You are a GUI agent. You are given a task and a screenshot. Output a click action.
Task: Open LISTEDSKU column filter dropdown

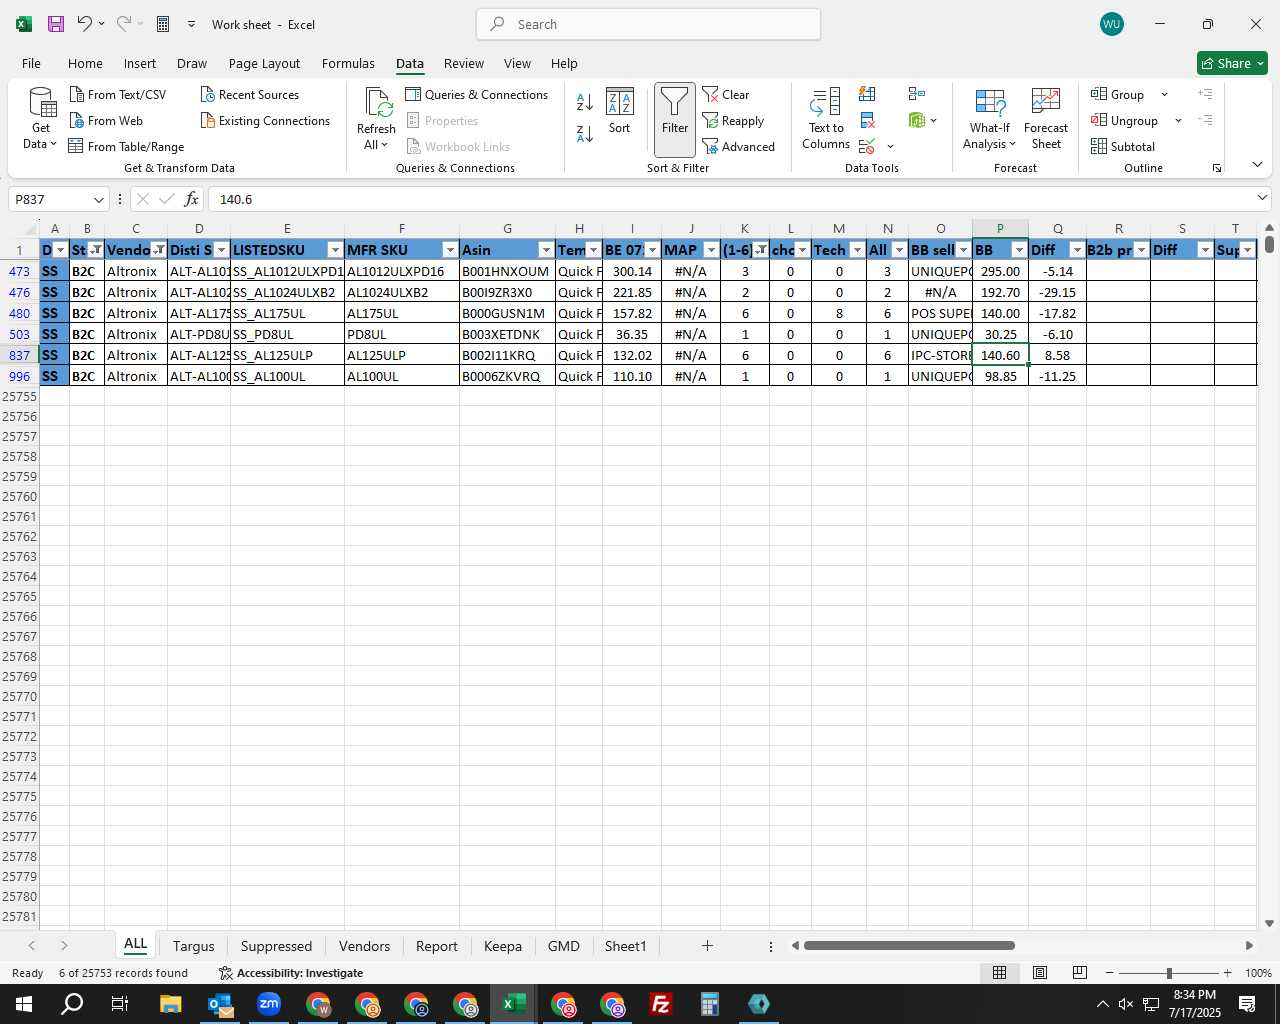tap(335, 250)
